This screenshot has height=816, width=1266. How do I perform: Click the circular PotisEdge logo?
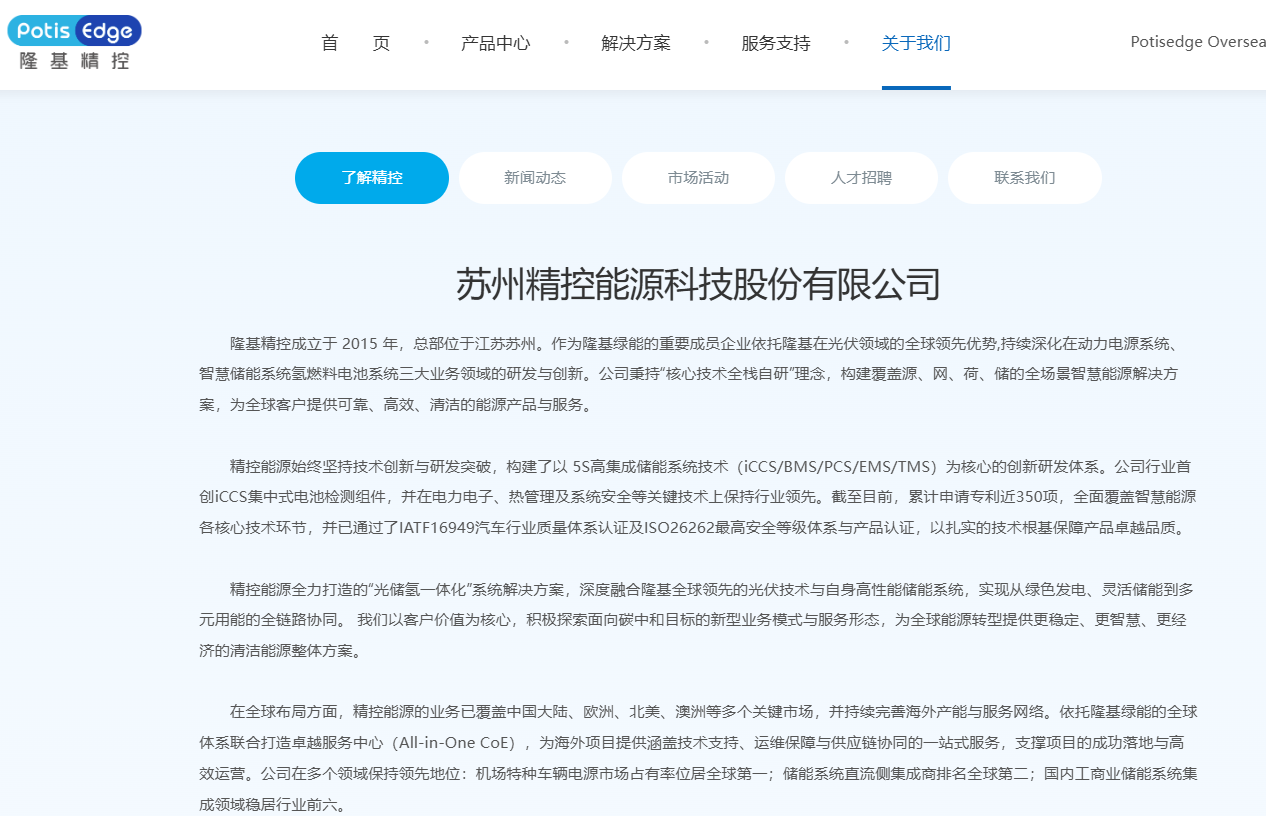coord(74,31)
